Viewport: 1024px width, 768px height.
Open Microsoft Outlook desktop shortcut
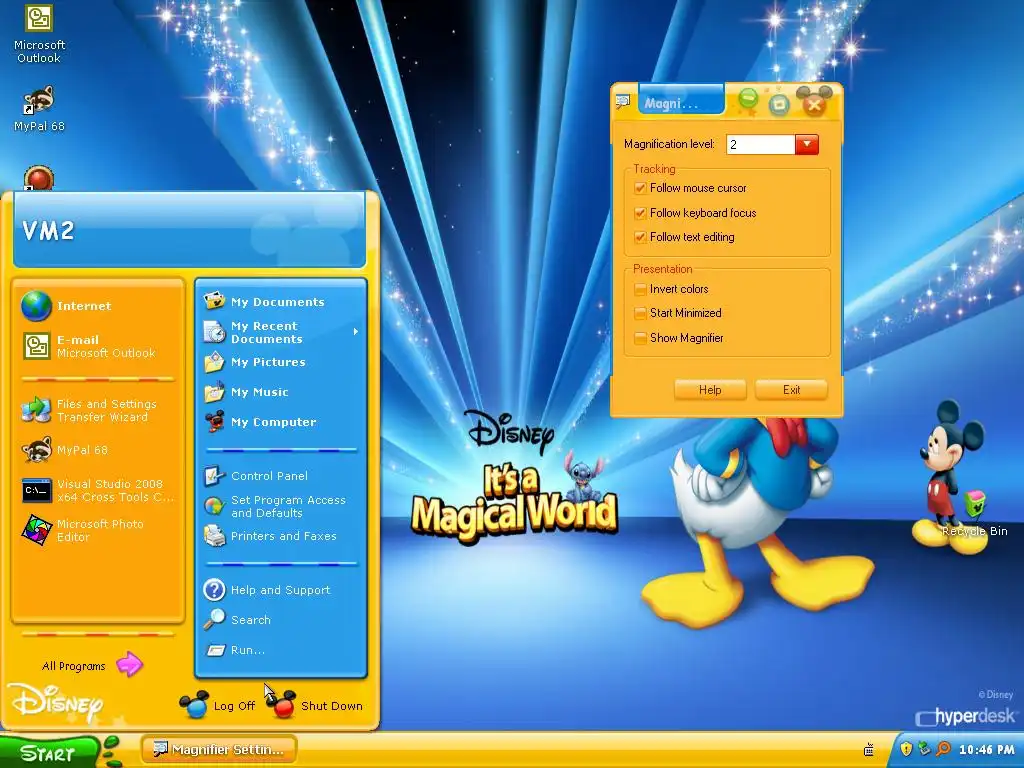39,34
